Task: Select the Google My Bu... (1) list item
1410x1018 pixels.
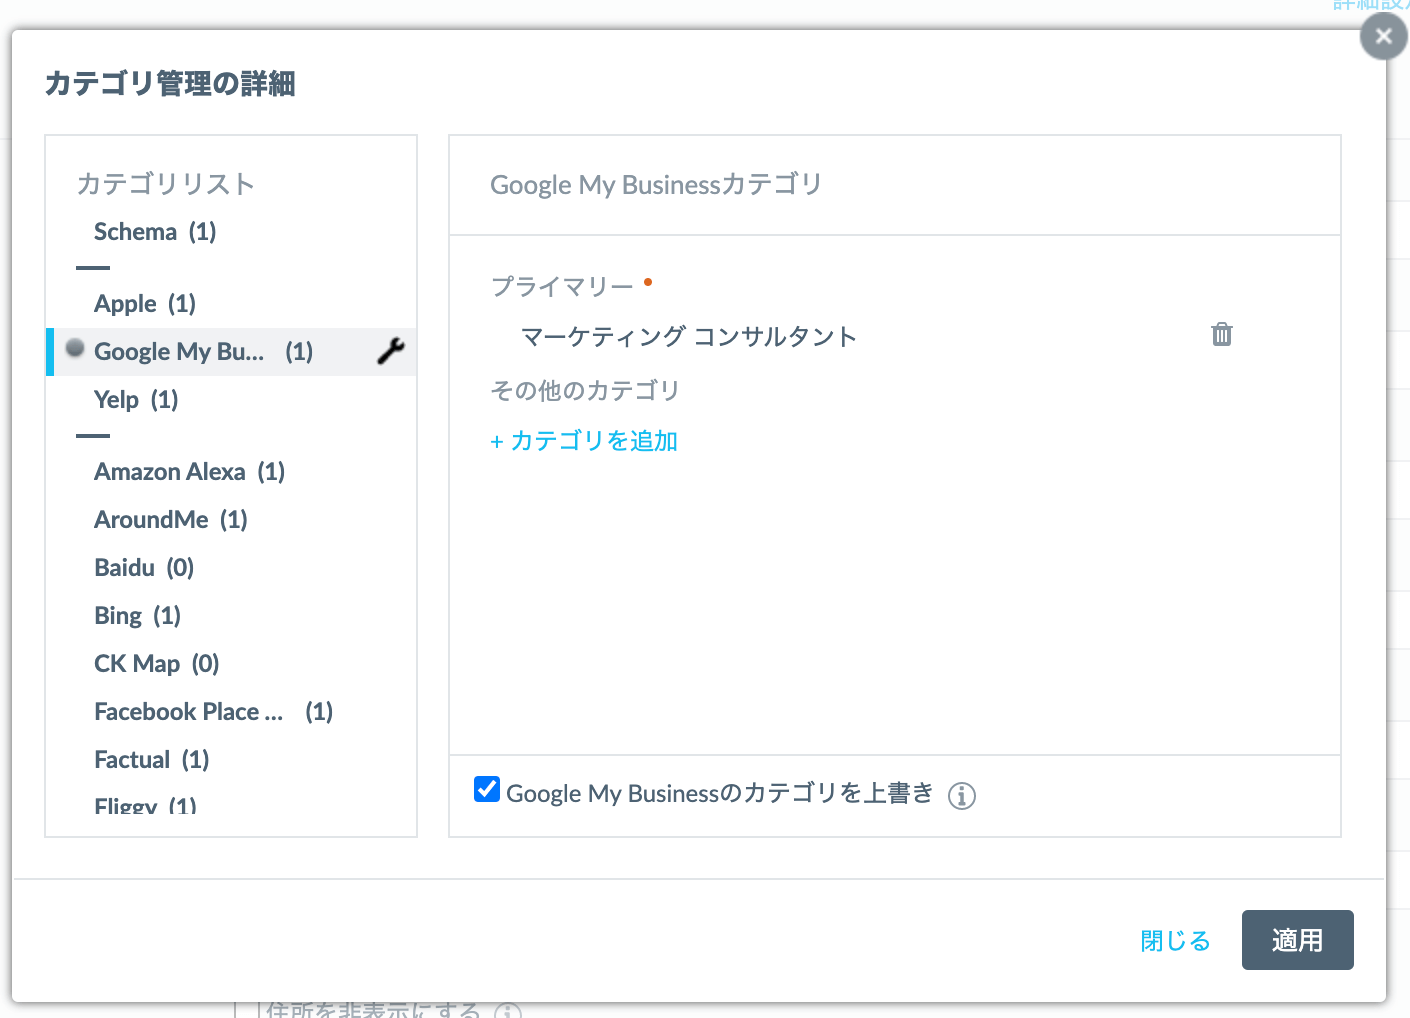Action: (232, 352)
